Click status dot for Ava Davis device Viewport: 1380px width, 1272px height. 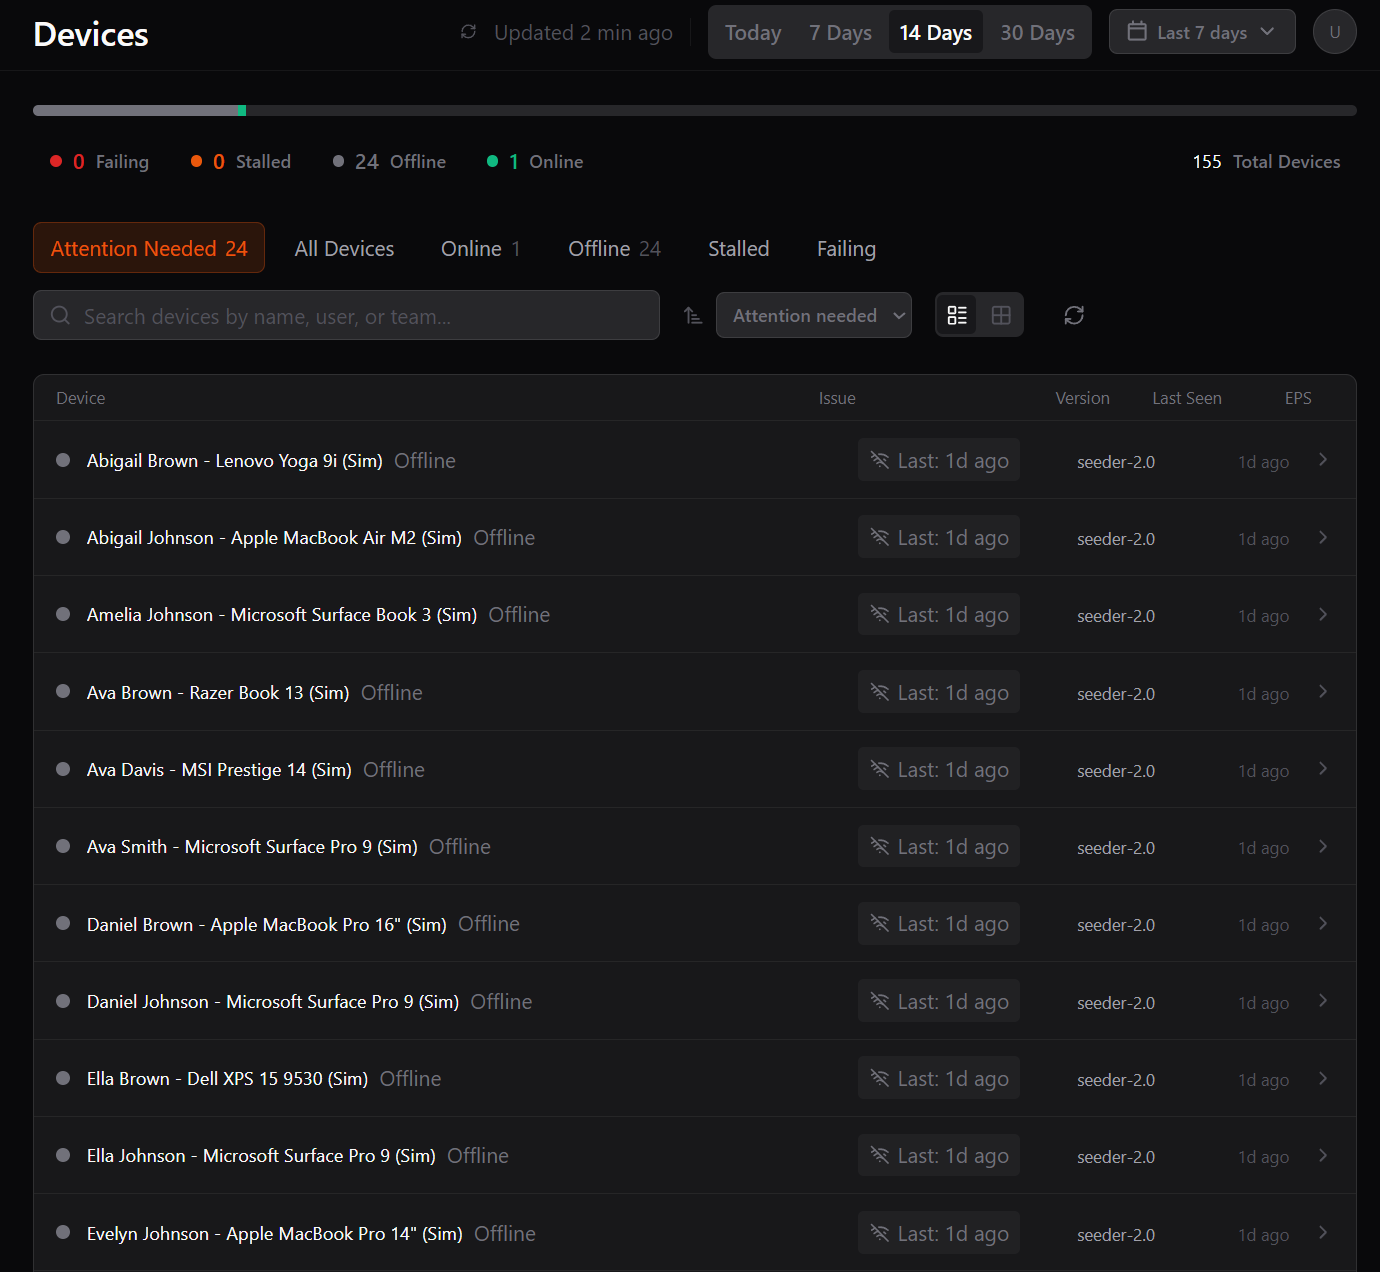[63, 769]
